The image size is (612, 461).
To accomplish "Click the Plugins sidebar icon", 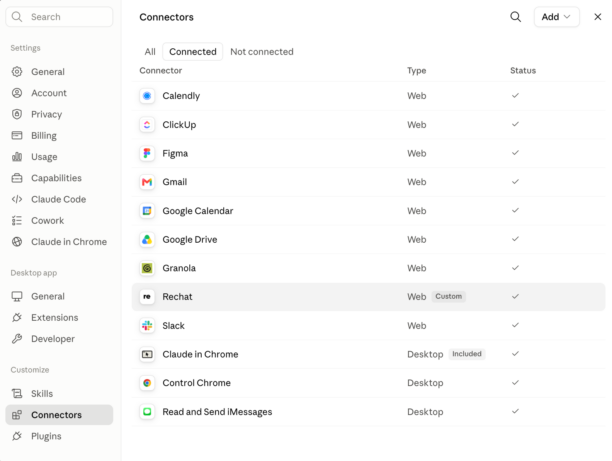I will point(17,436).
